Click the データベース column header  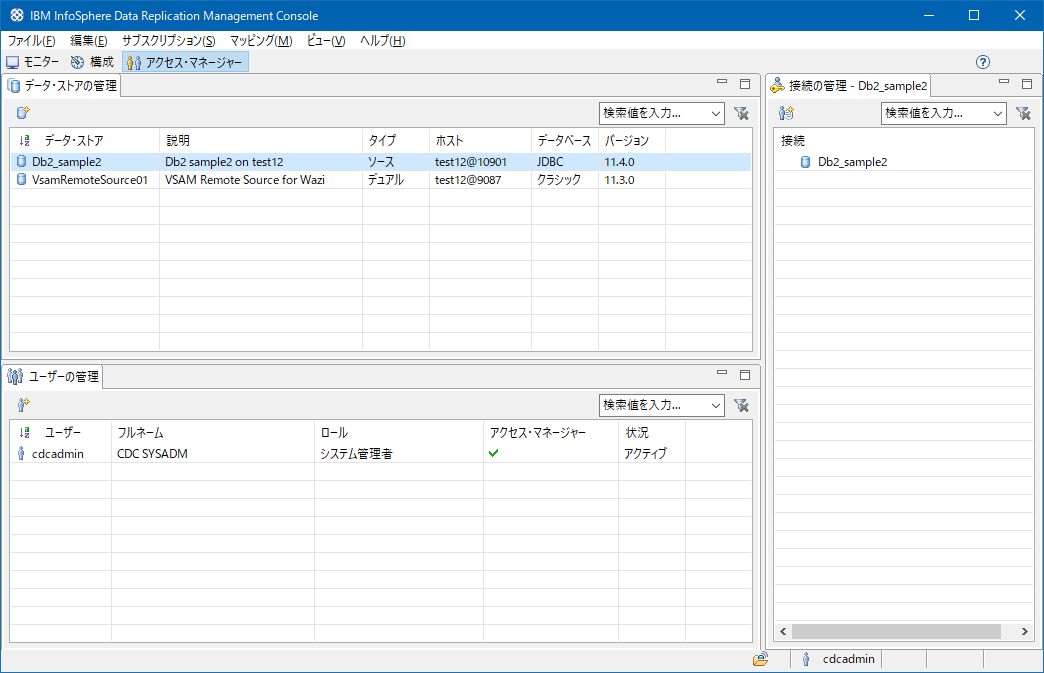(x=565, y=140)
